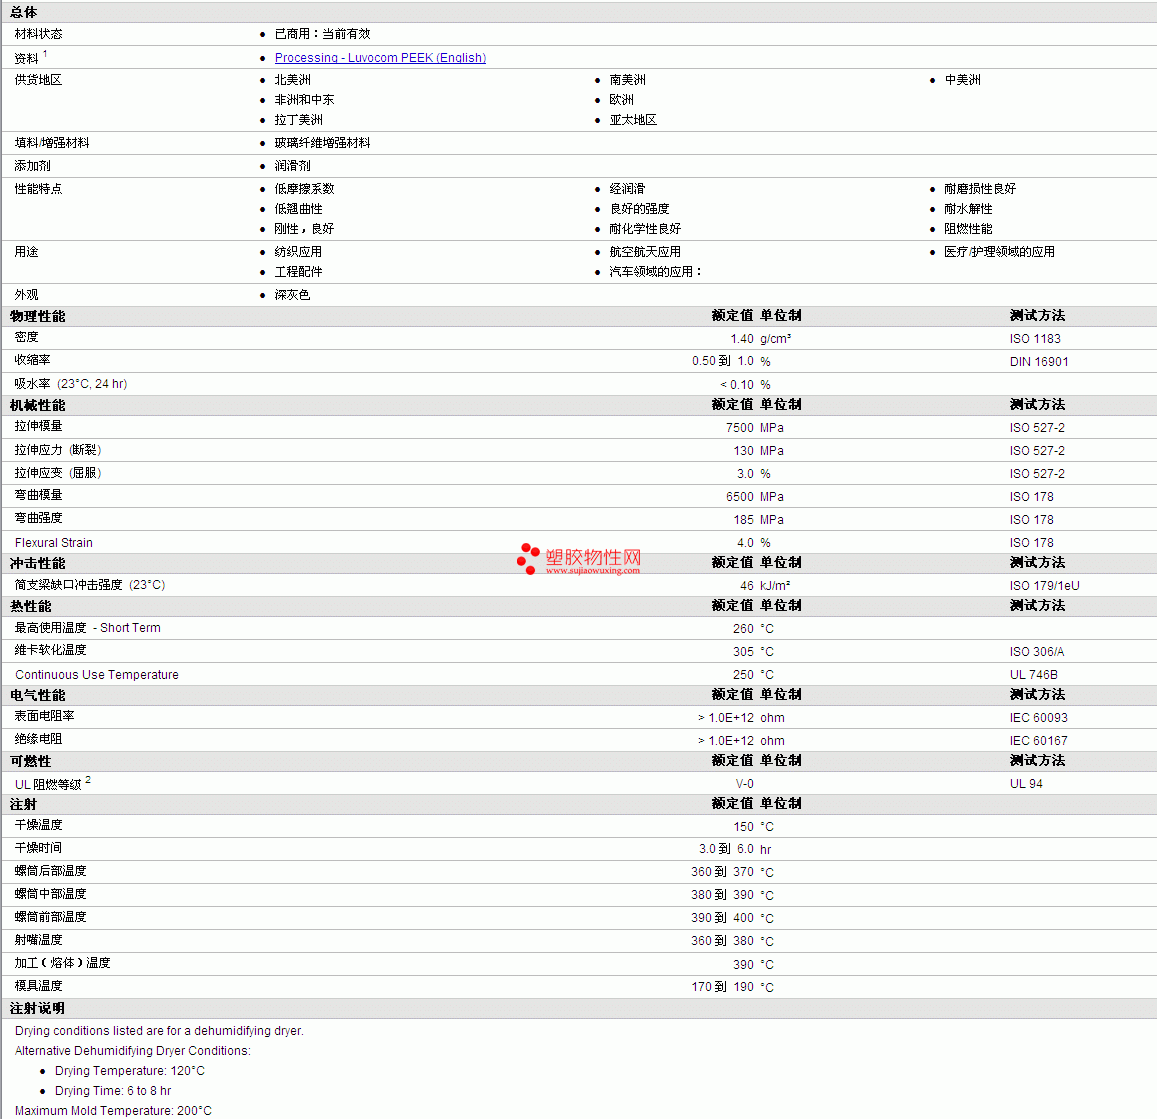The height and width of the screenshot is (1119, 1157).
Task: Click the 冲击性能 section header
Action: point(38,563)
